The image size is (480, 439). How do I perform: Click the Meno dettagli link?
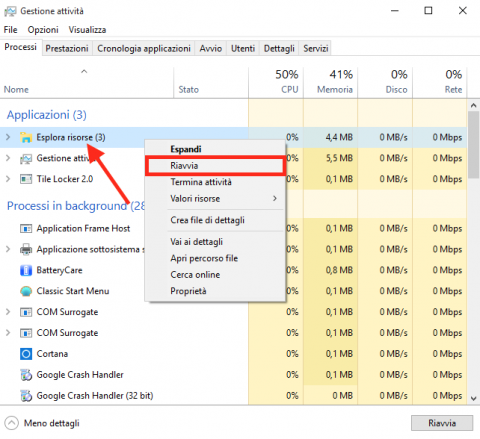tap(52, 423)
